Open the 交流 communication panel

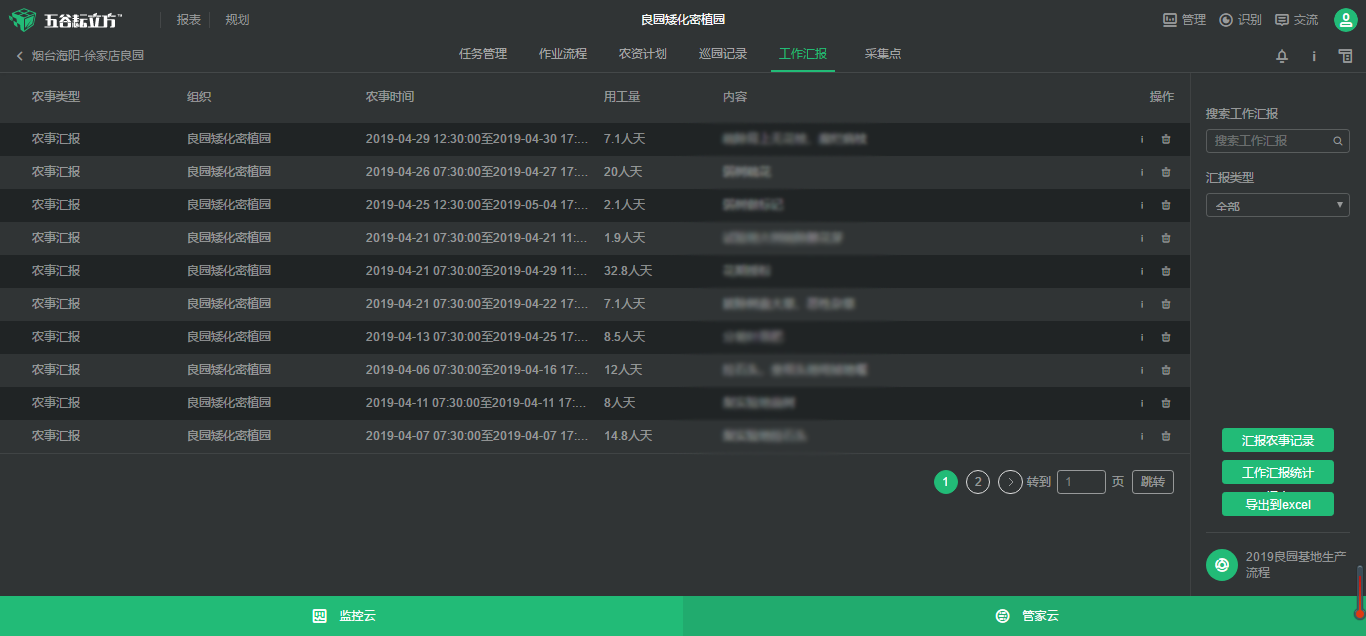(x=1296, y=19)
